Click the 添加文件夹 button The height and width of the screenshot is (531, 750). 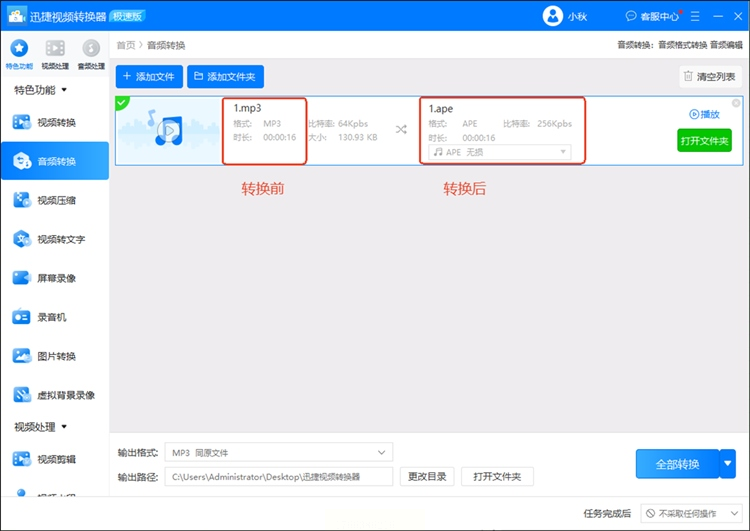tap(225, 77)
